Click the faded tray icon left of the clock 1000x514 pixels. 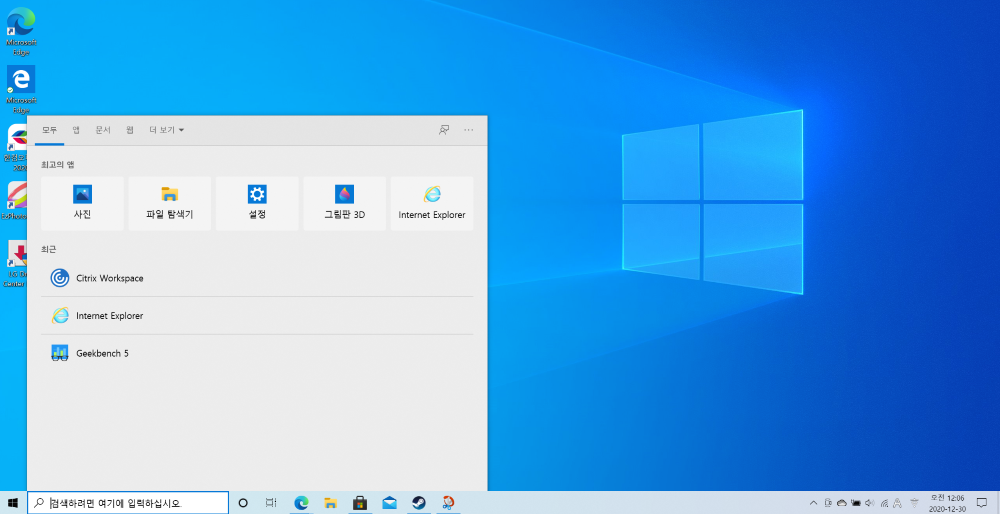(914, 503)
